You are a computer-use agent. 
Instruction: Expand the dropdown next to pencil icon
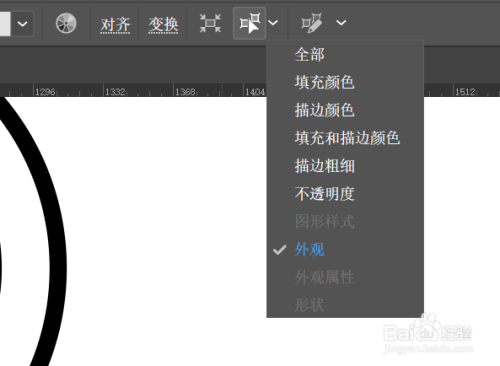pos(341,23)
